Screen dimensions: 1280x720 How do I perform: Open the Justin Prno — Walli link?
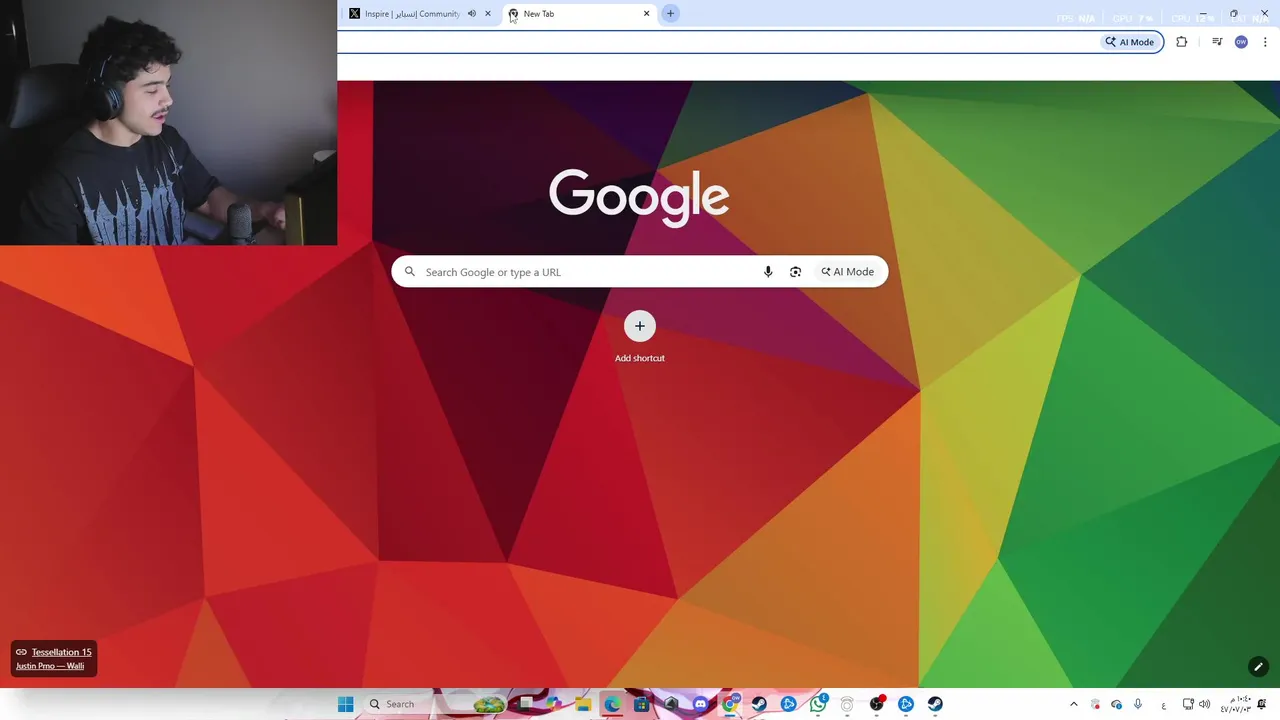click(50, 666)
